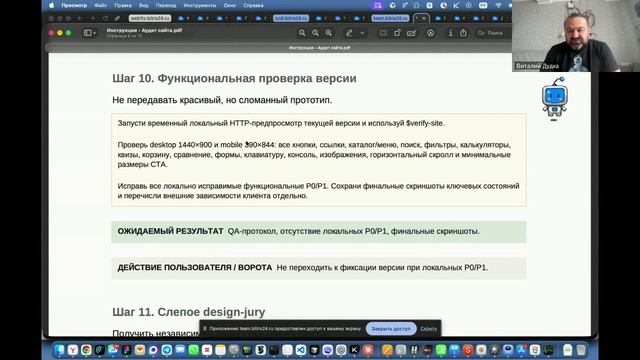Open the Файл menu
640x360 pixels.
(x=100, y=5)
